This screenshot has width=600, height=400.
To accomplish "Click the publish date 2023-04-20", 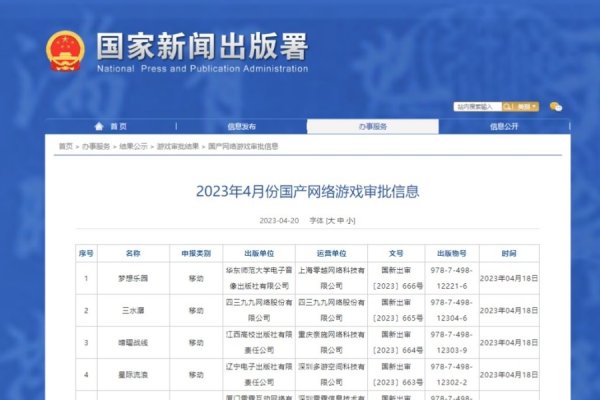I will pyautogui.click(x=279, y=220).
